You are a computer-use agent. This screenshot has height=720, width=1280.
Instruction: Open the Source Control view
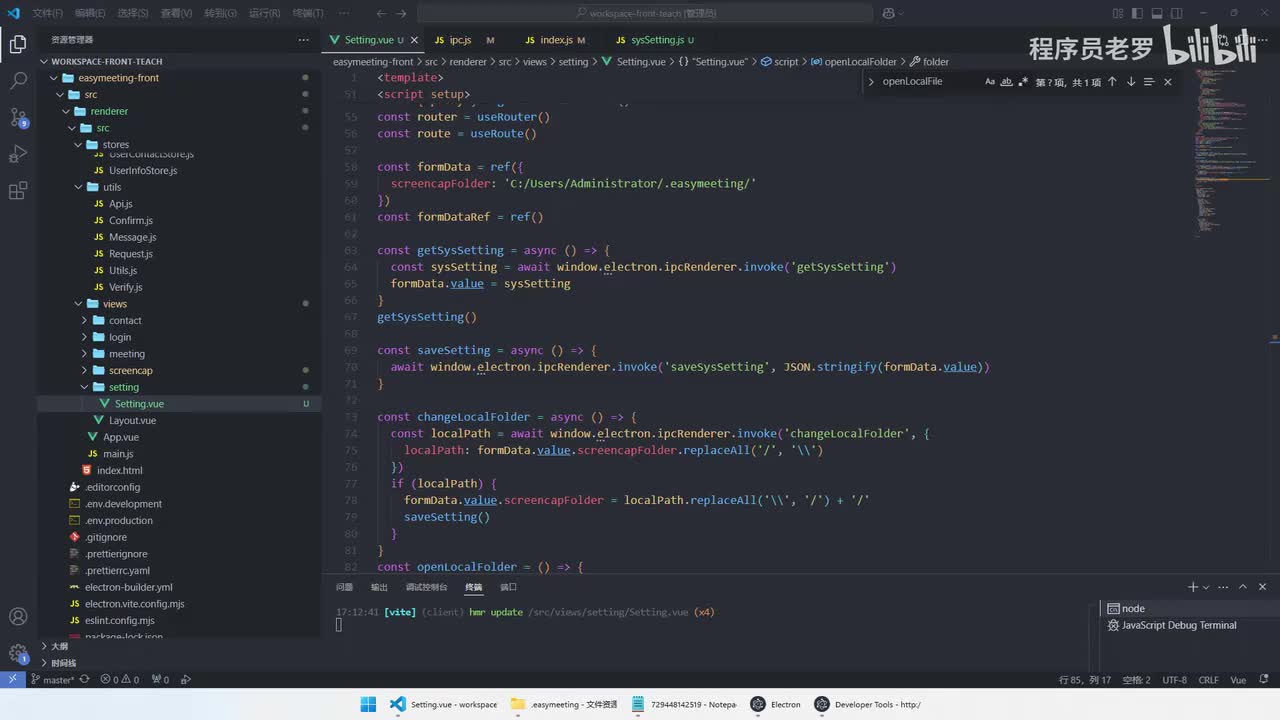pos(18,117)
